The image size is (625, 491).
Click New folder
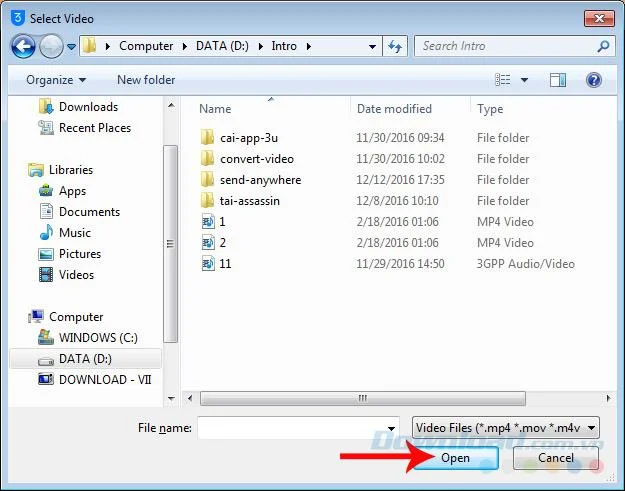[146, 80]
